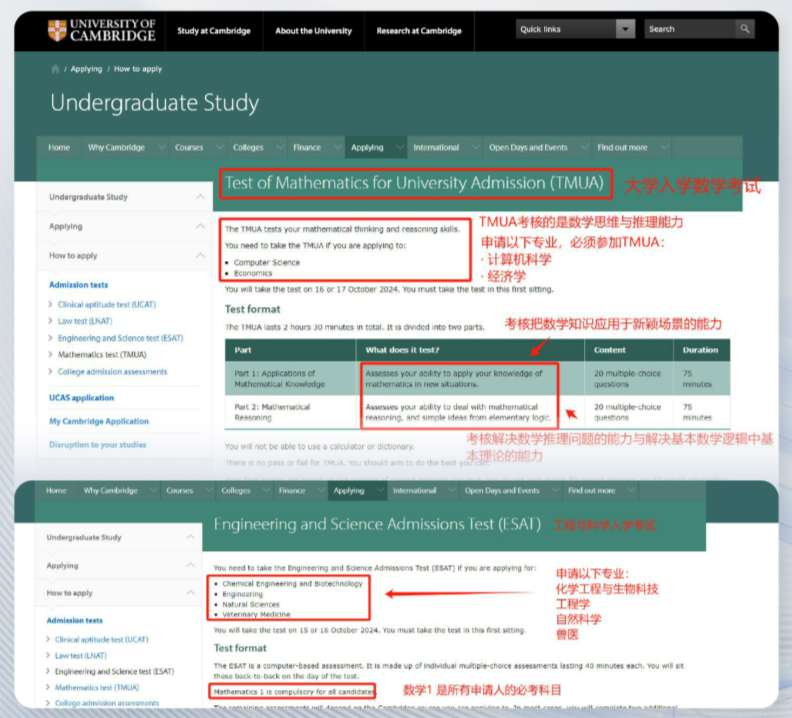
Task: Open lower sidebar Clinical aptitude test (UCAT) link
Action: tap(102, 639)
